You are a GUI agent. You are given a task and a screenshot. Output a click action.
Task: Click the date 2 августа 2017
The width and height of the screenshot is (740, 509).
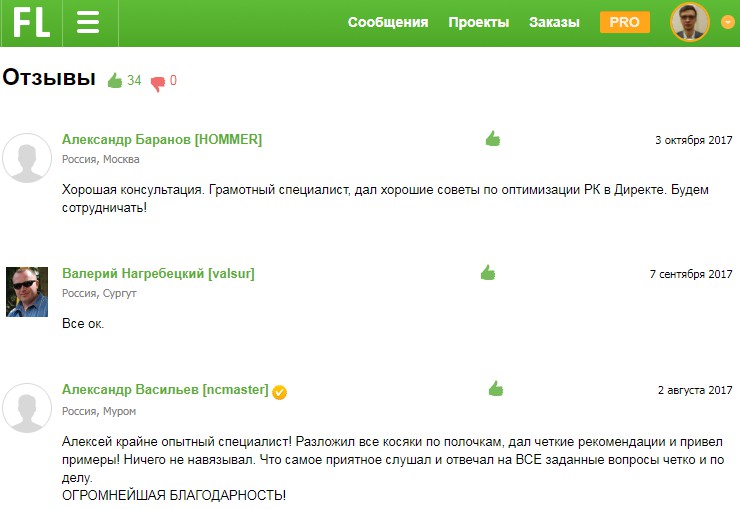(695, 390)
